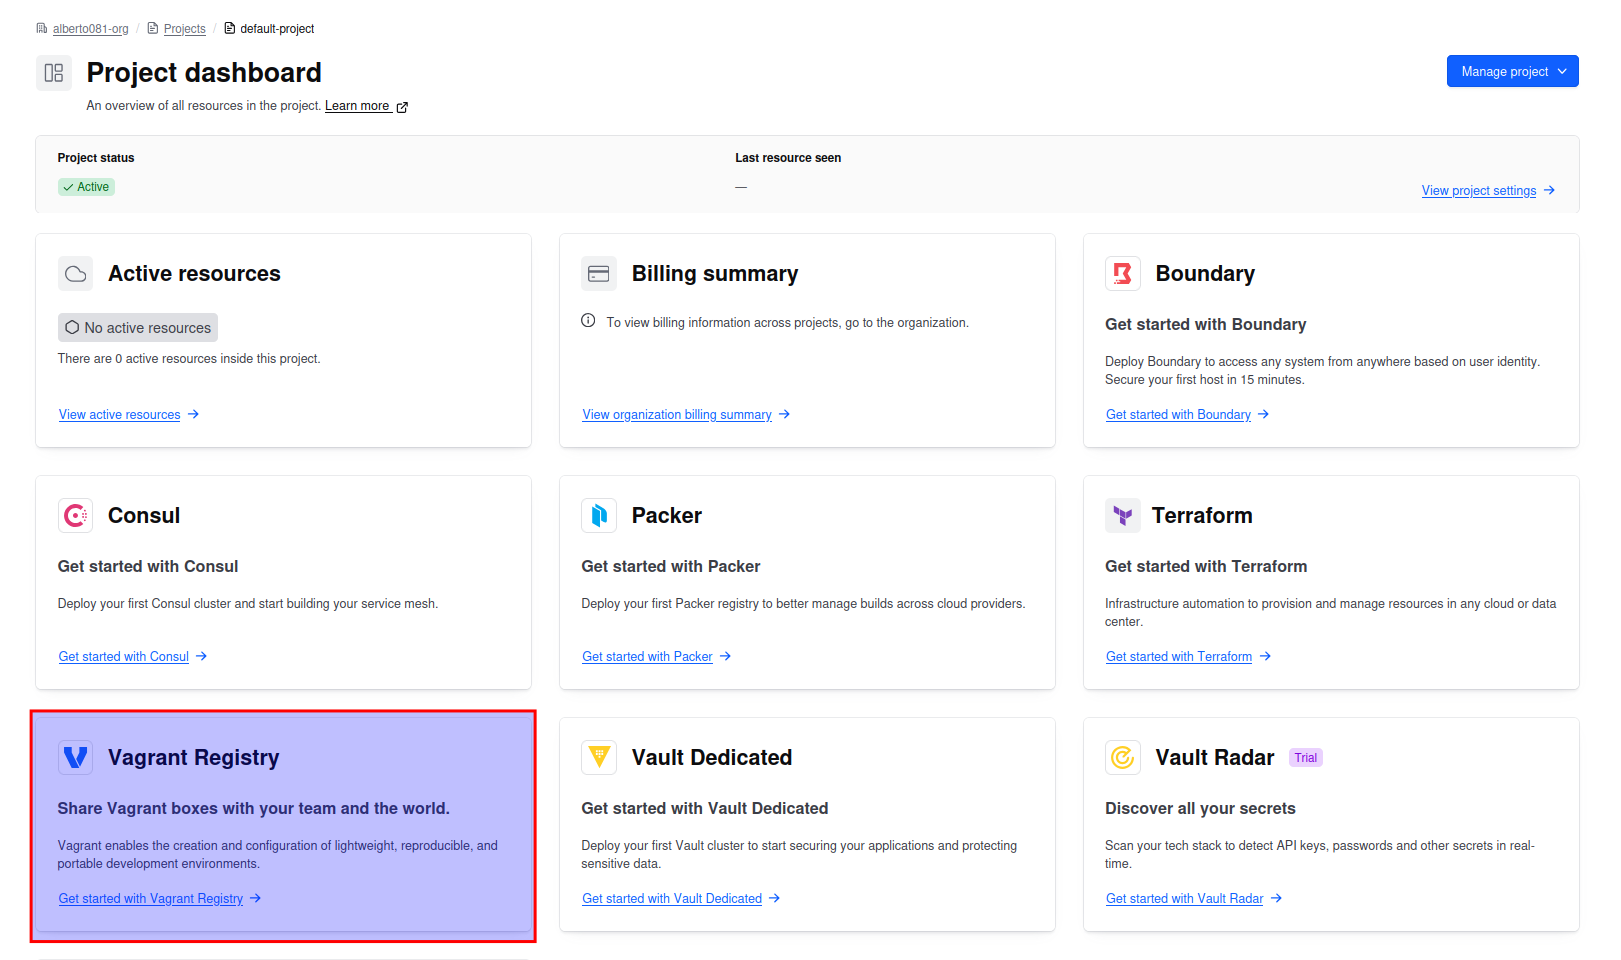Click the Vault Radar logo icon

click(x=1122, y=758)
